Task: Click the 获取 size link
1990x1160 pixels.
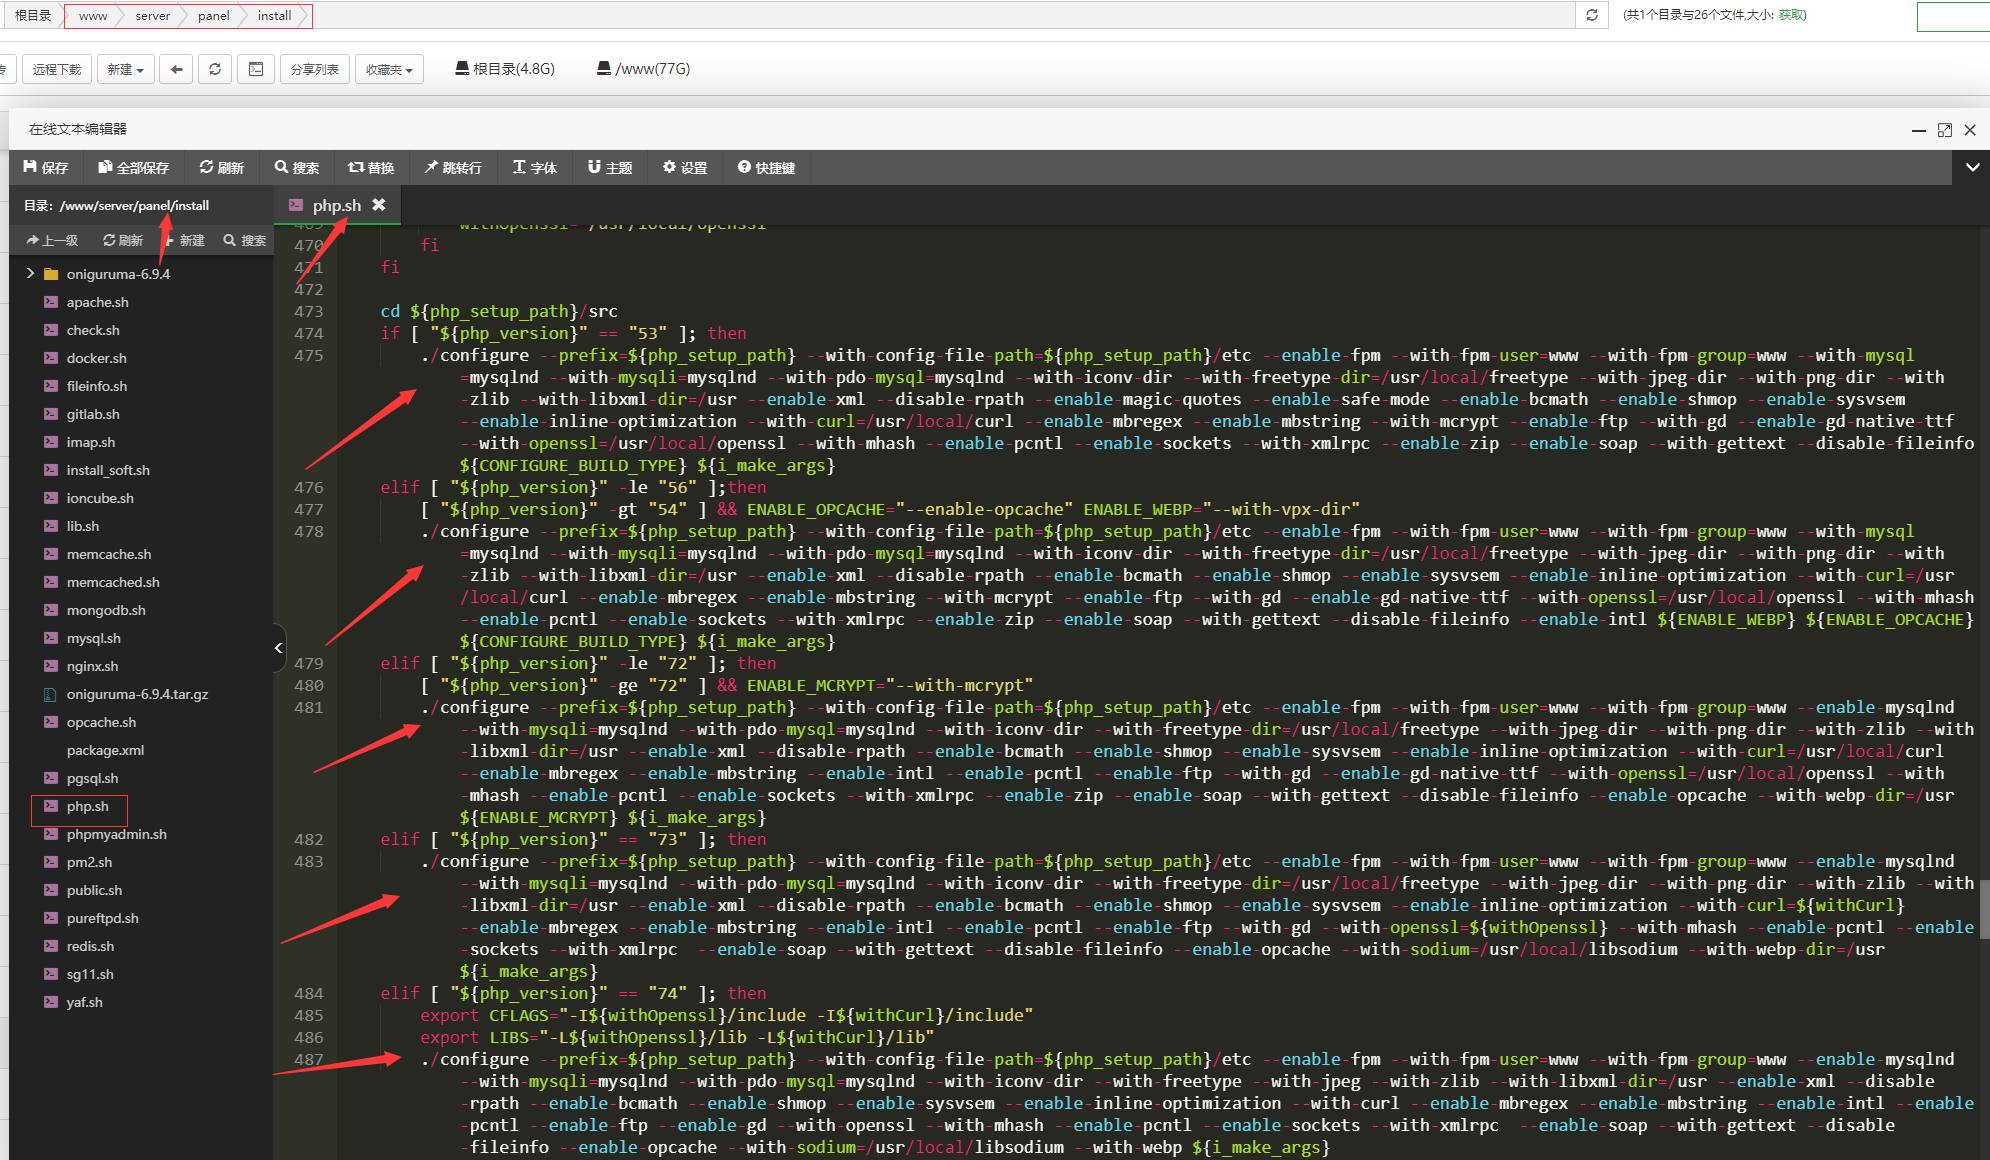Action: pyautogui.click(x=1791, y=15)
